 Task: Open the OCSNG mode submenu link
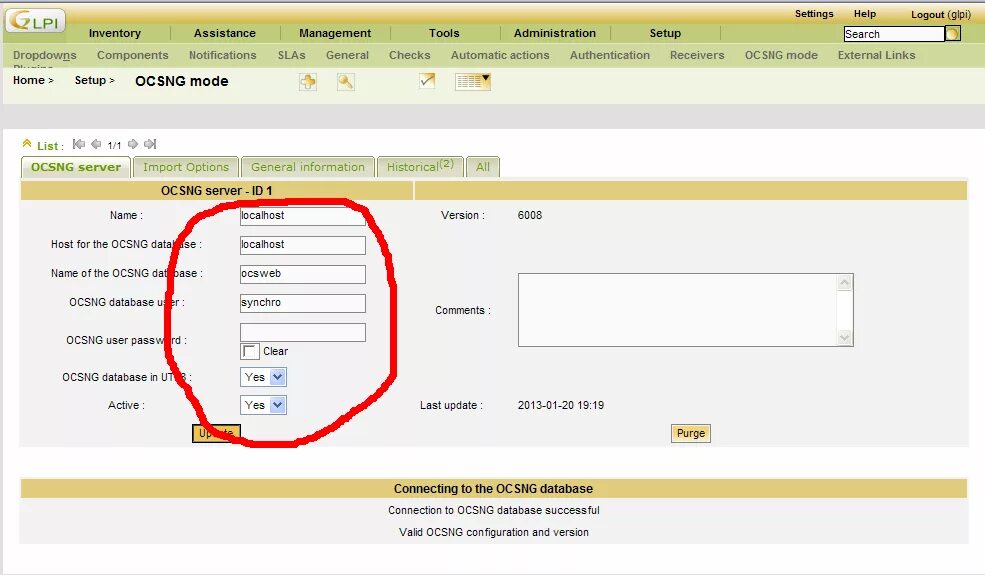(781, 55)
